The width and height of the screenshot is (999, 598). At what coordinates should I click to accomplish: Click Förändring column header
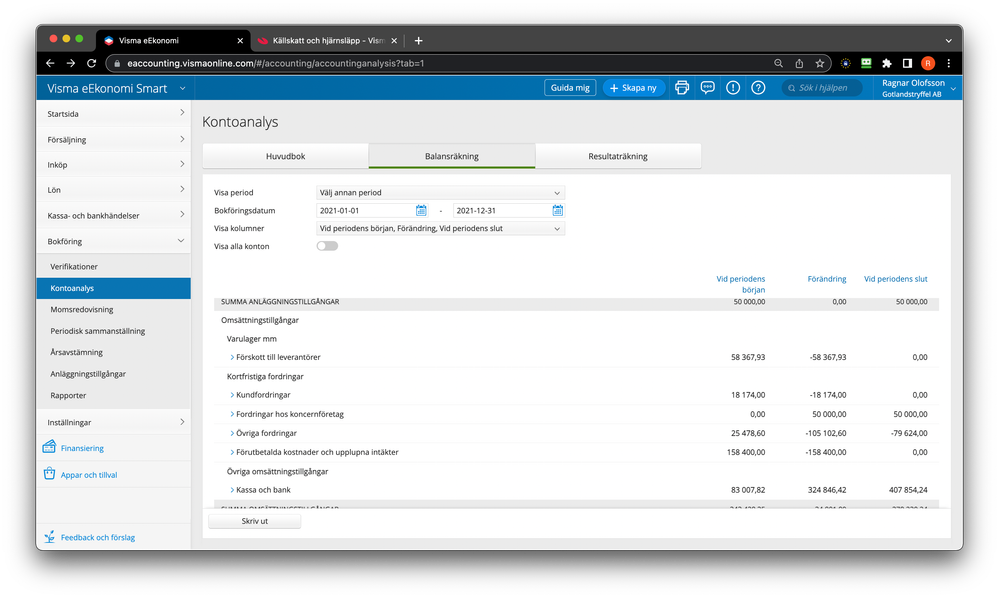coord(827,279)
